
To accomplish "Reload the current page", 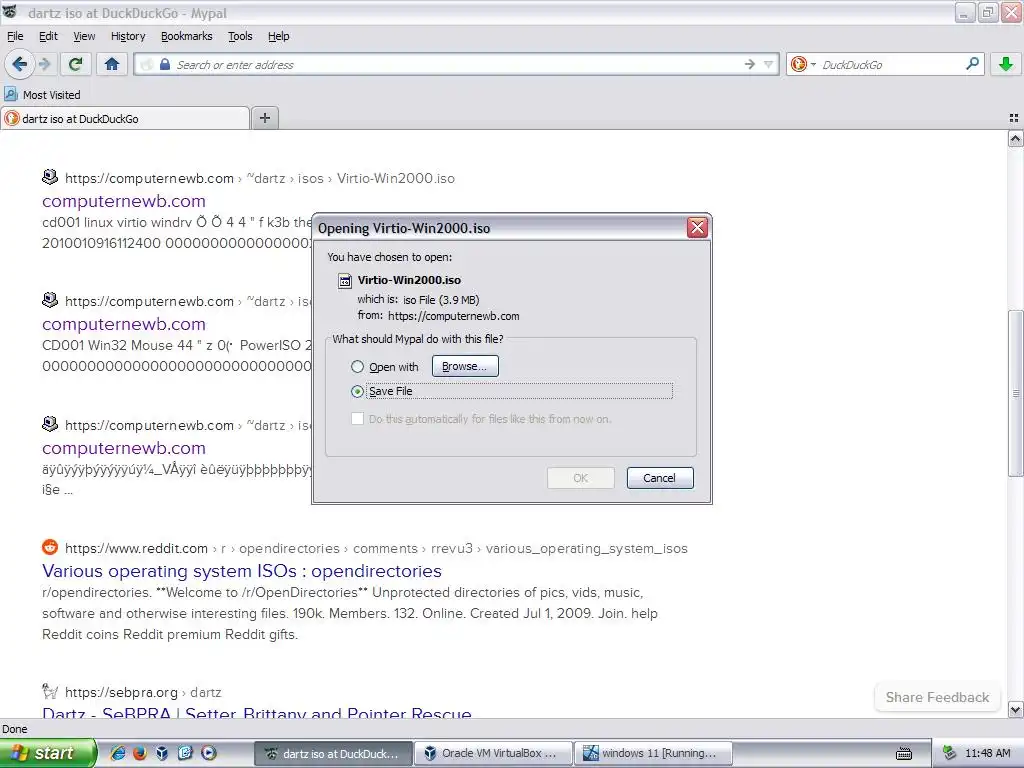I will point(76,64).
